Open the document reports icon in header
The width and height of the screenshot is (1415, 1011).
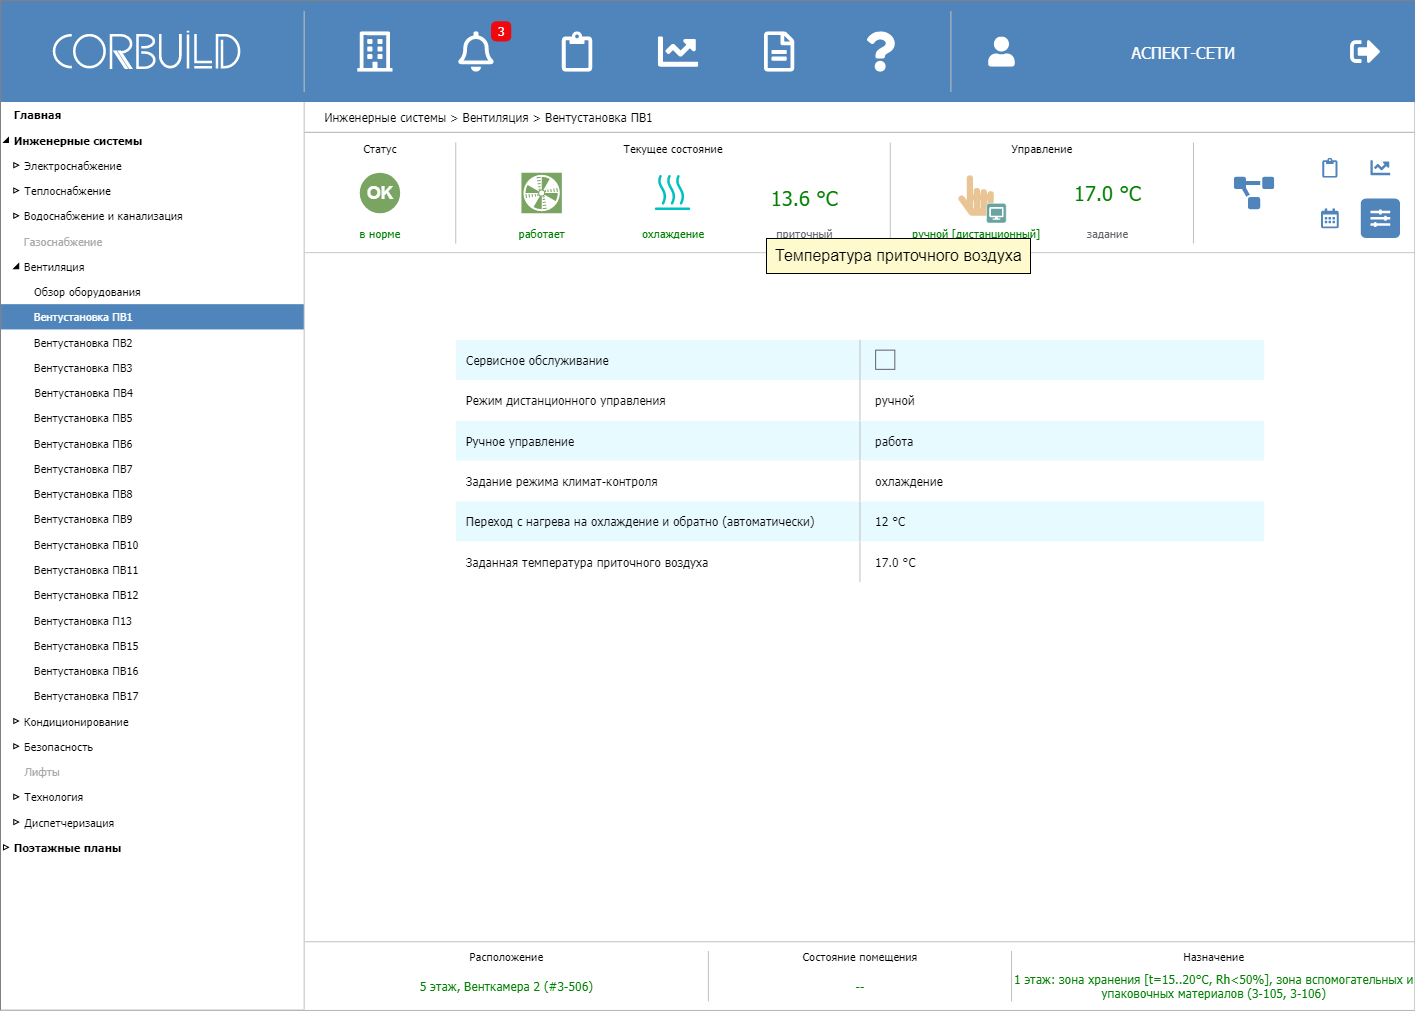(x=779, y=52)
